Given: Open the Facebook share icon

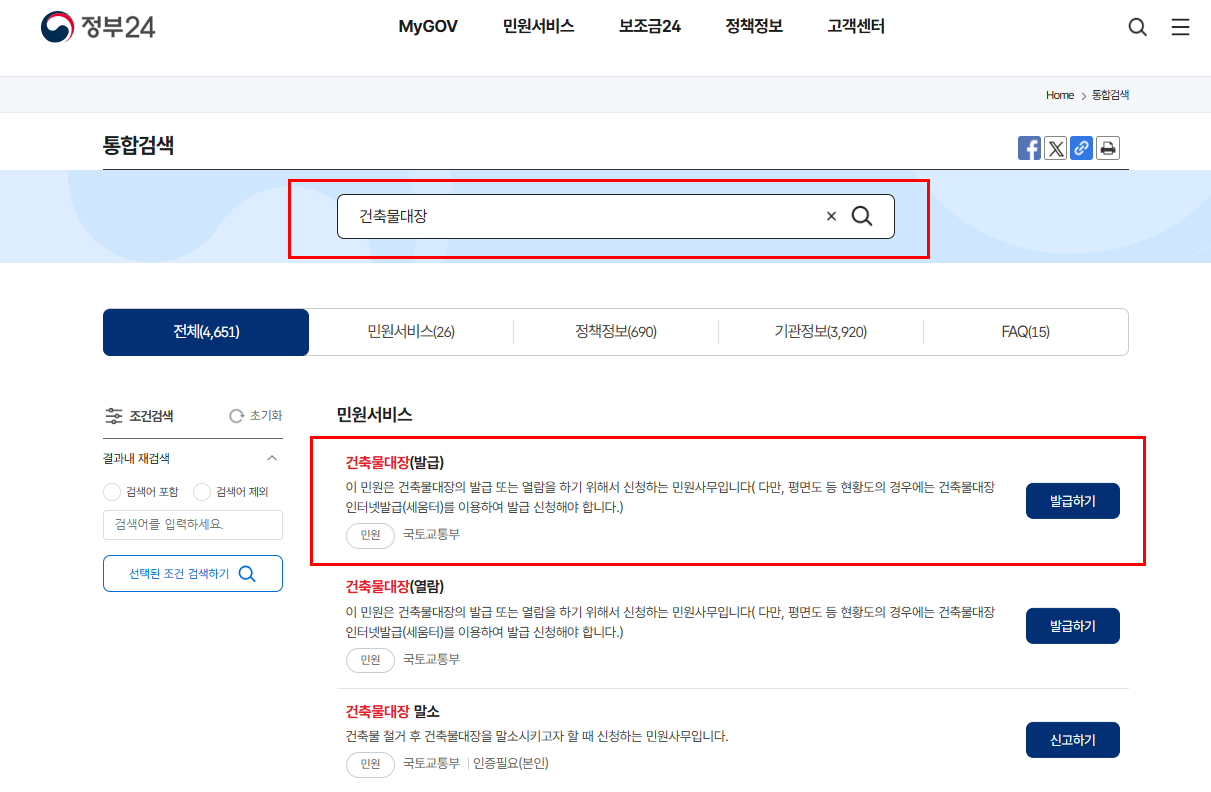Looking at the screenshot, I should [1029, 147].
